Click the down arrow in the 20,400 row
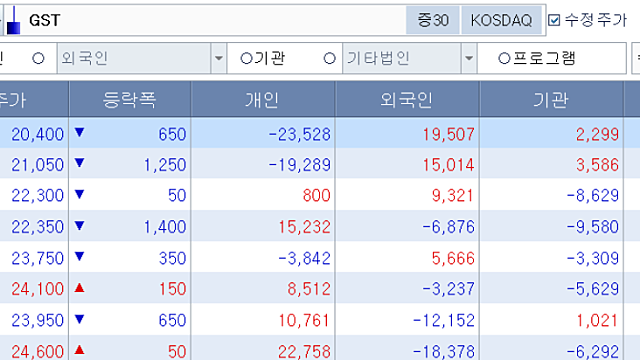Screen dimensions: 640x360 click(80, 132)
